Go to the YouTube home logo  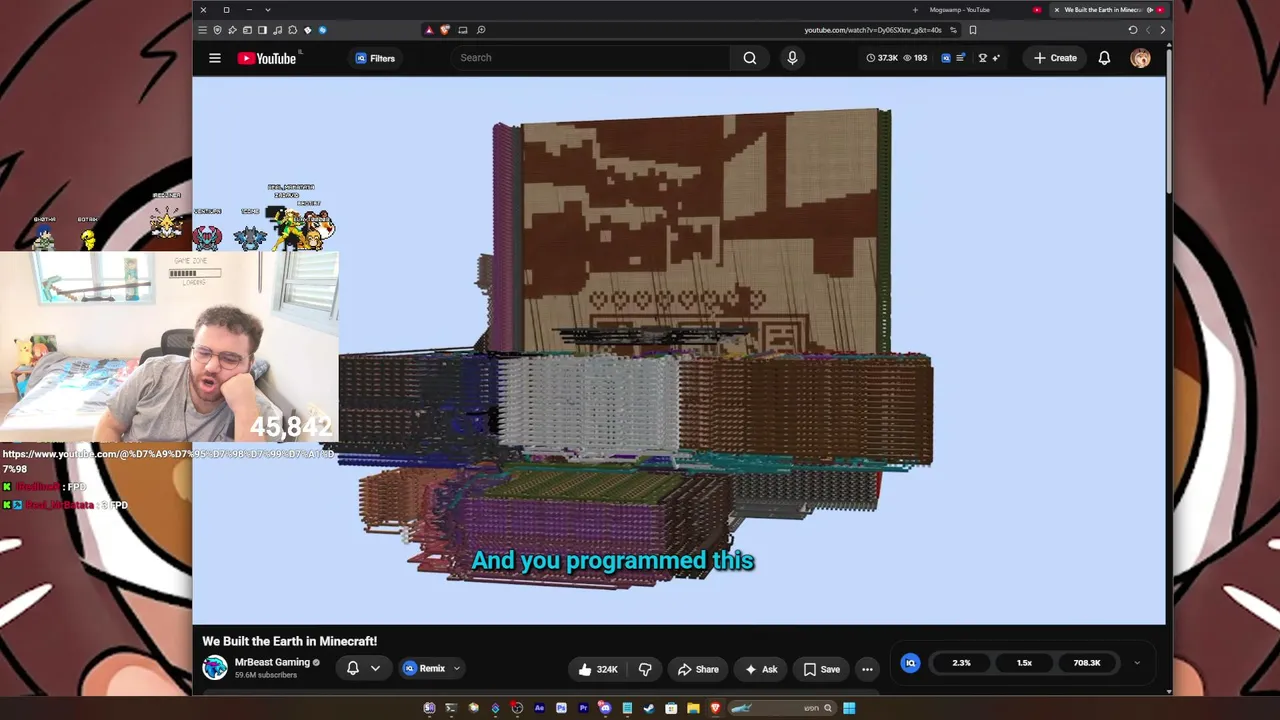[x=267, y=58]
